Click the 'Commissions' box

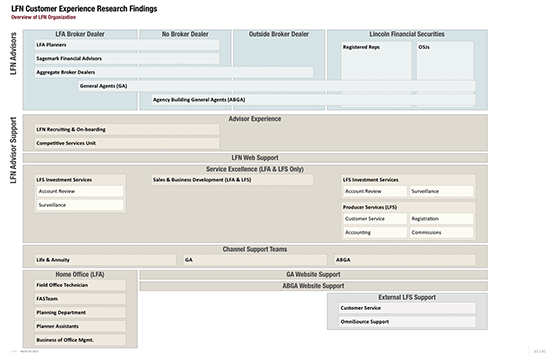pos(441,232)
